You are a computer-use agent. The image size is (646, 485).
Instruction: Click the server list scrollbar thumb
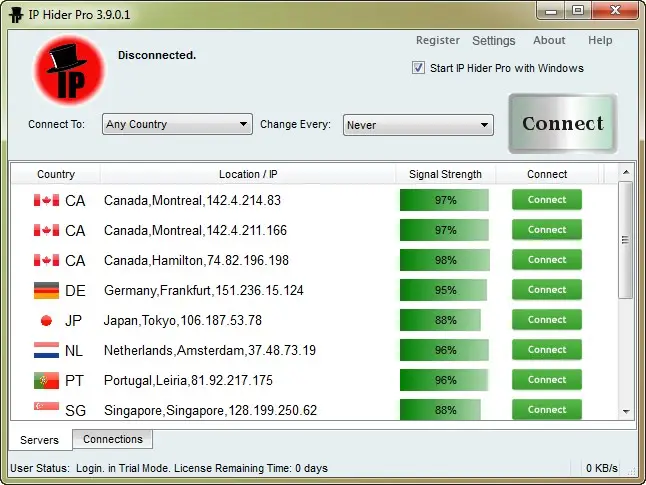626,240
